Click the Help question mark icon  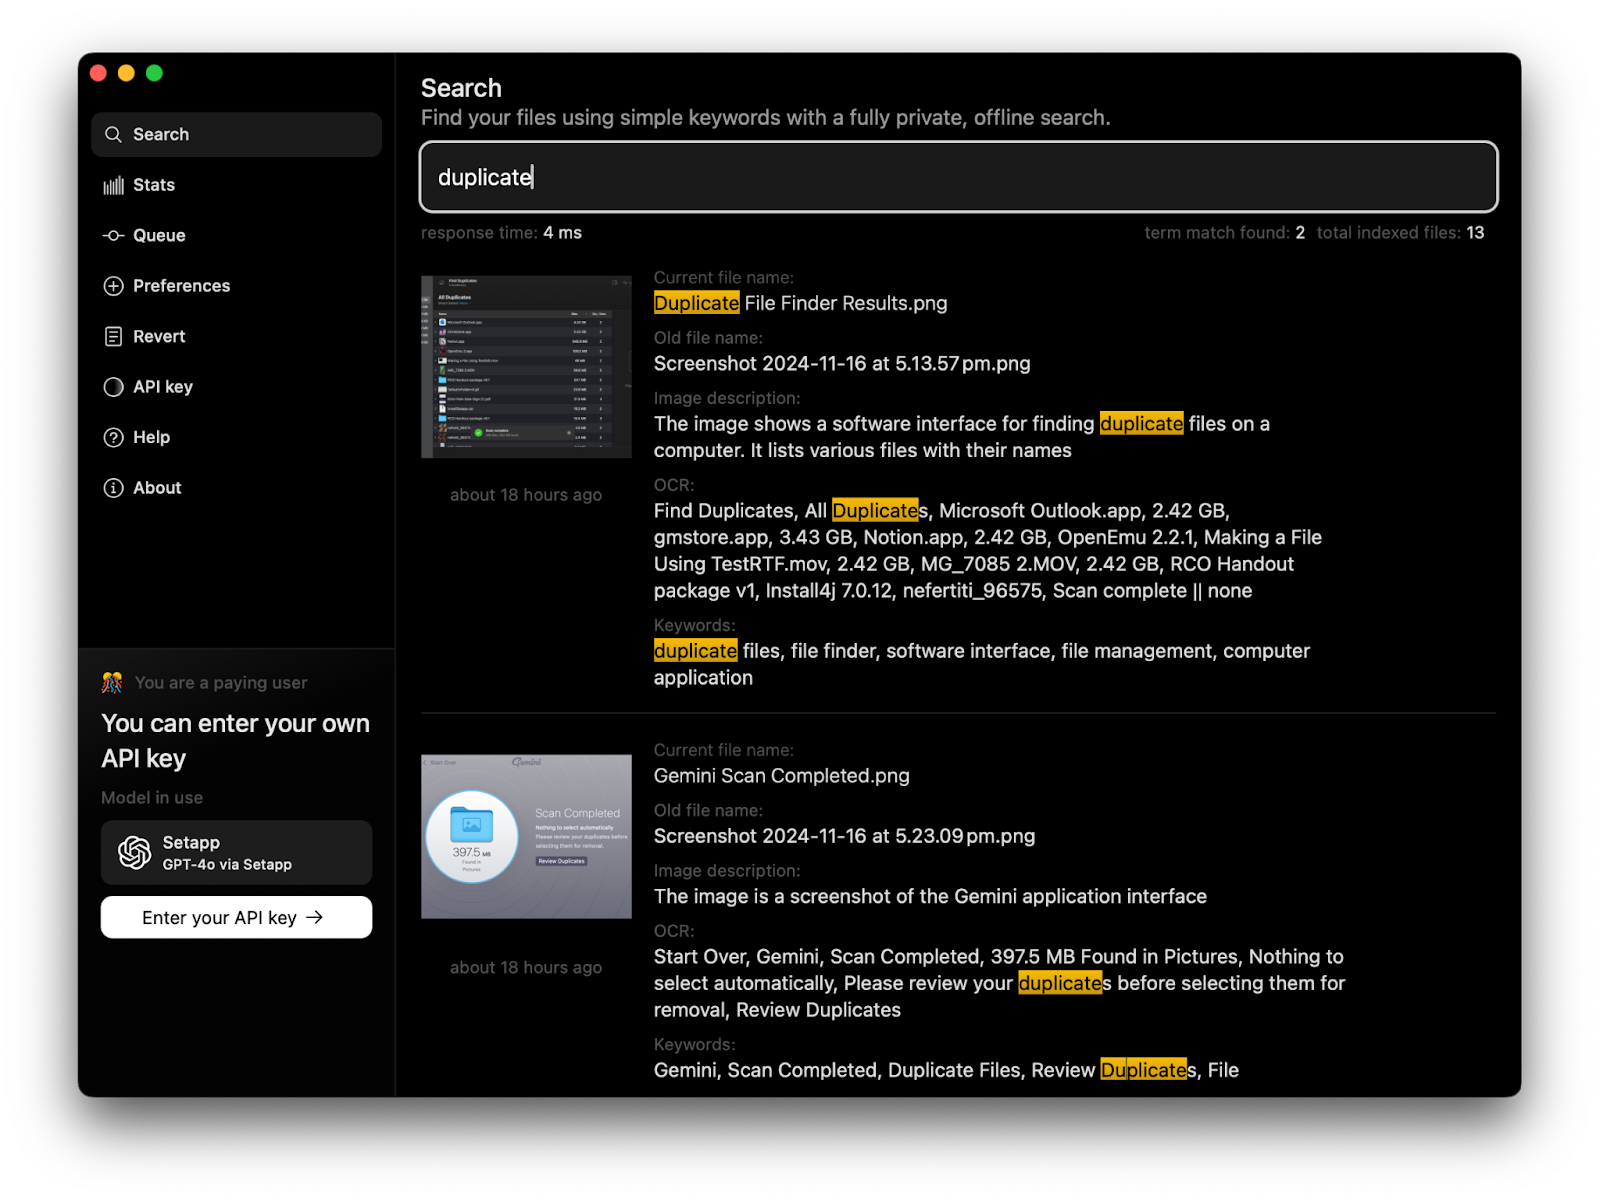point(113,437)
